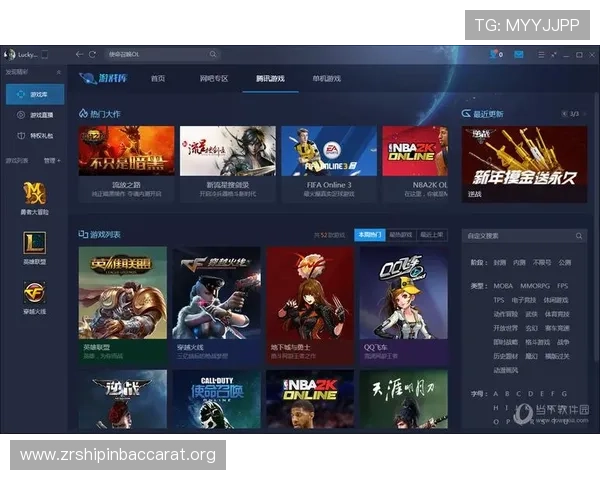
Task: Open the mail envelope icon in title bar
Action: pos(519,54)
